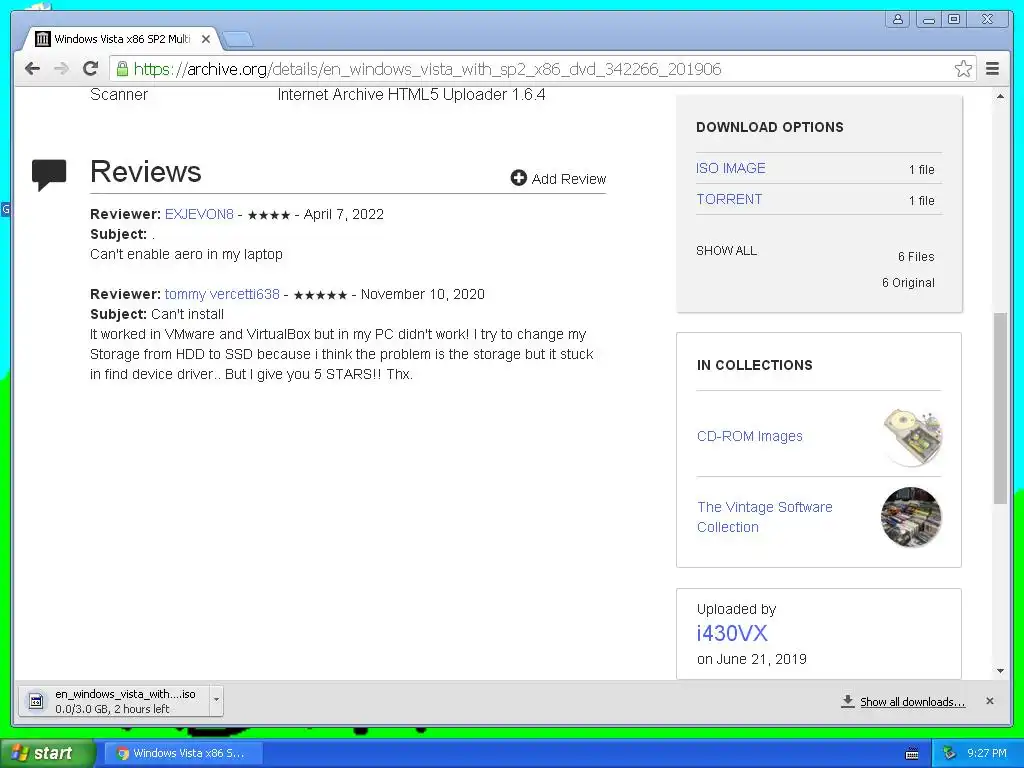
Task: Go forward with the browser forward arrow
Action: pos(61,69)
